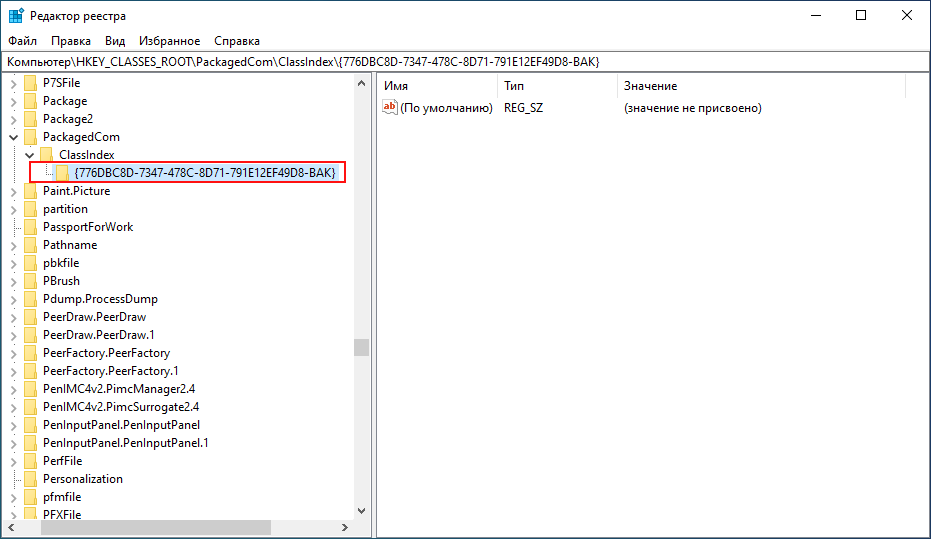This screenshot has width=931, height=539.
Task: Expand the PenIMC4v2.PimcManager2.4 key
Action: [14, 389]
